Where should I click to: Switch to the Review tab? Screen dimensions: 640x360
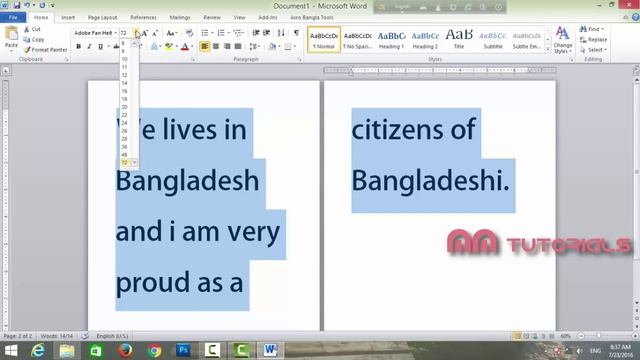[212, 18]
